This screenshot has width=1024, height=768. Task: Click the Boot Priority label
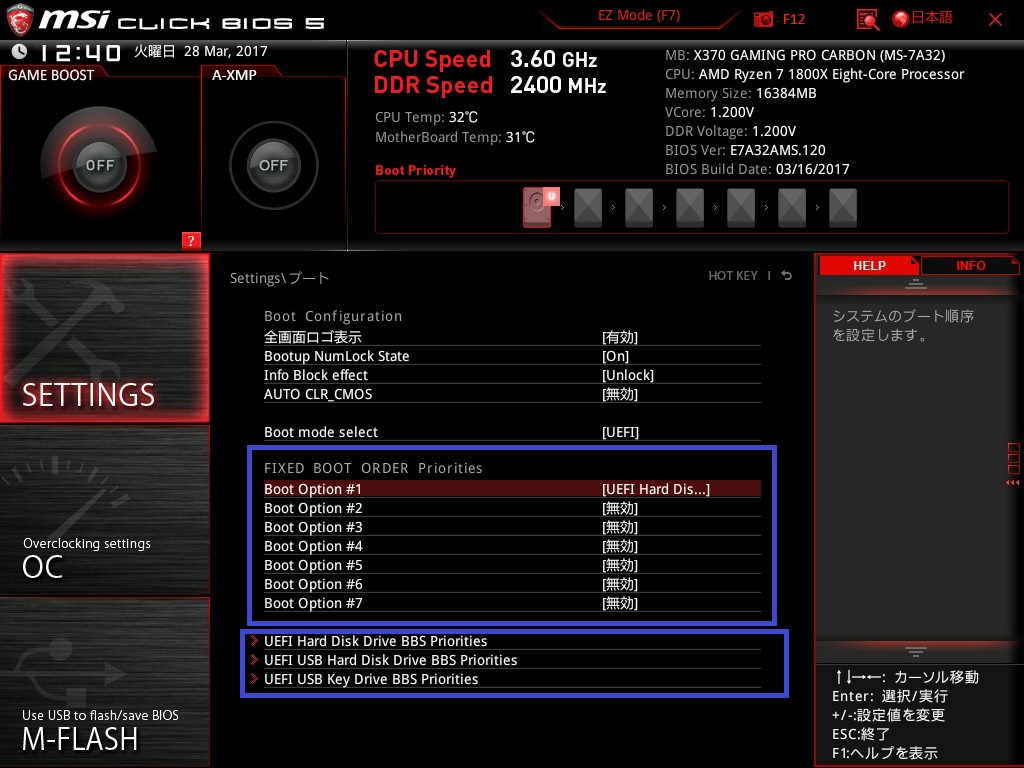click(415, 170)
